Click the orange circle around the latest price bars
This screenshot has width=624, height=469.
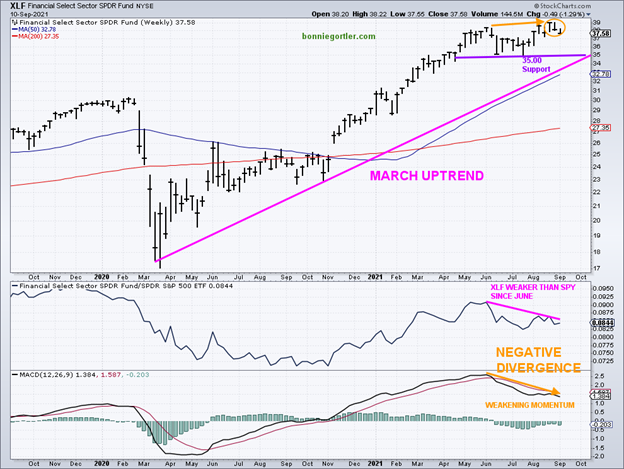point(554,27)
